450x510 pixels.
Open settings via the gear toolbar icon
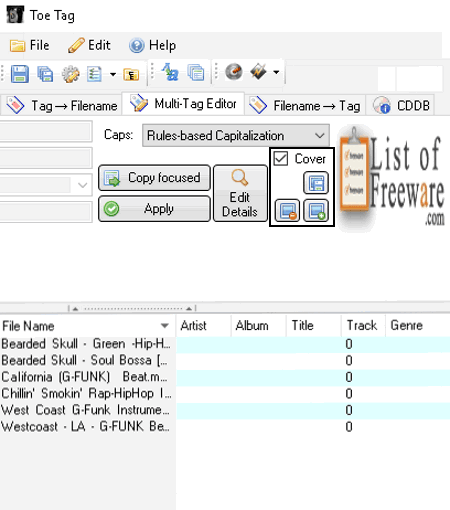pos(71,74)
